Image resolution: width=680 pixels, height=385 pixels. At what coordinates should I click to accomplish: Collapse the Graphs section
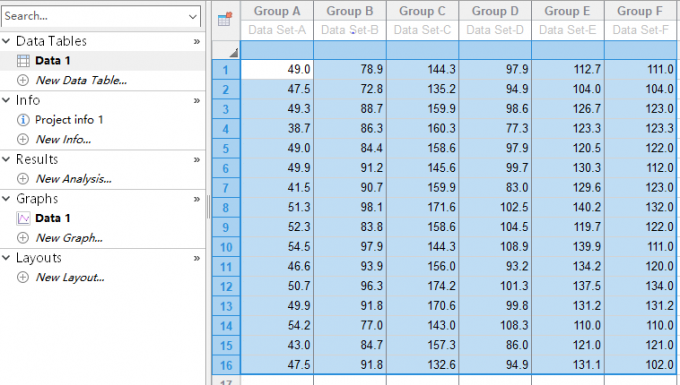6,199
